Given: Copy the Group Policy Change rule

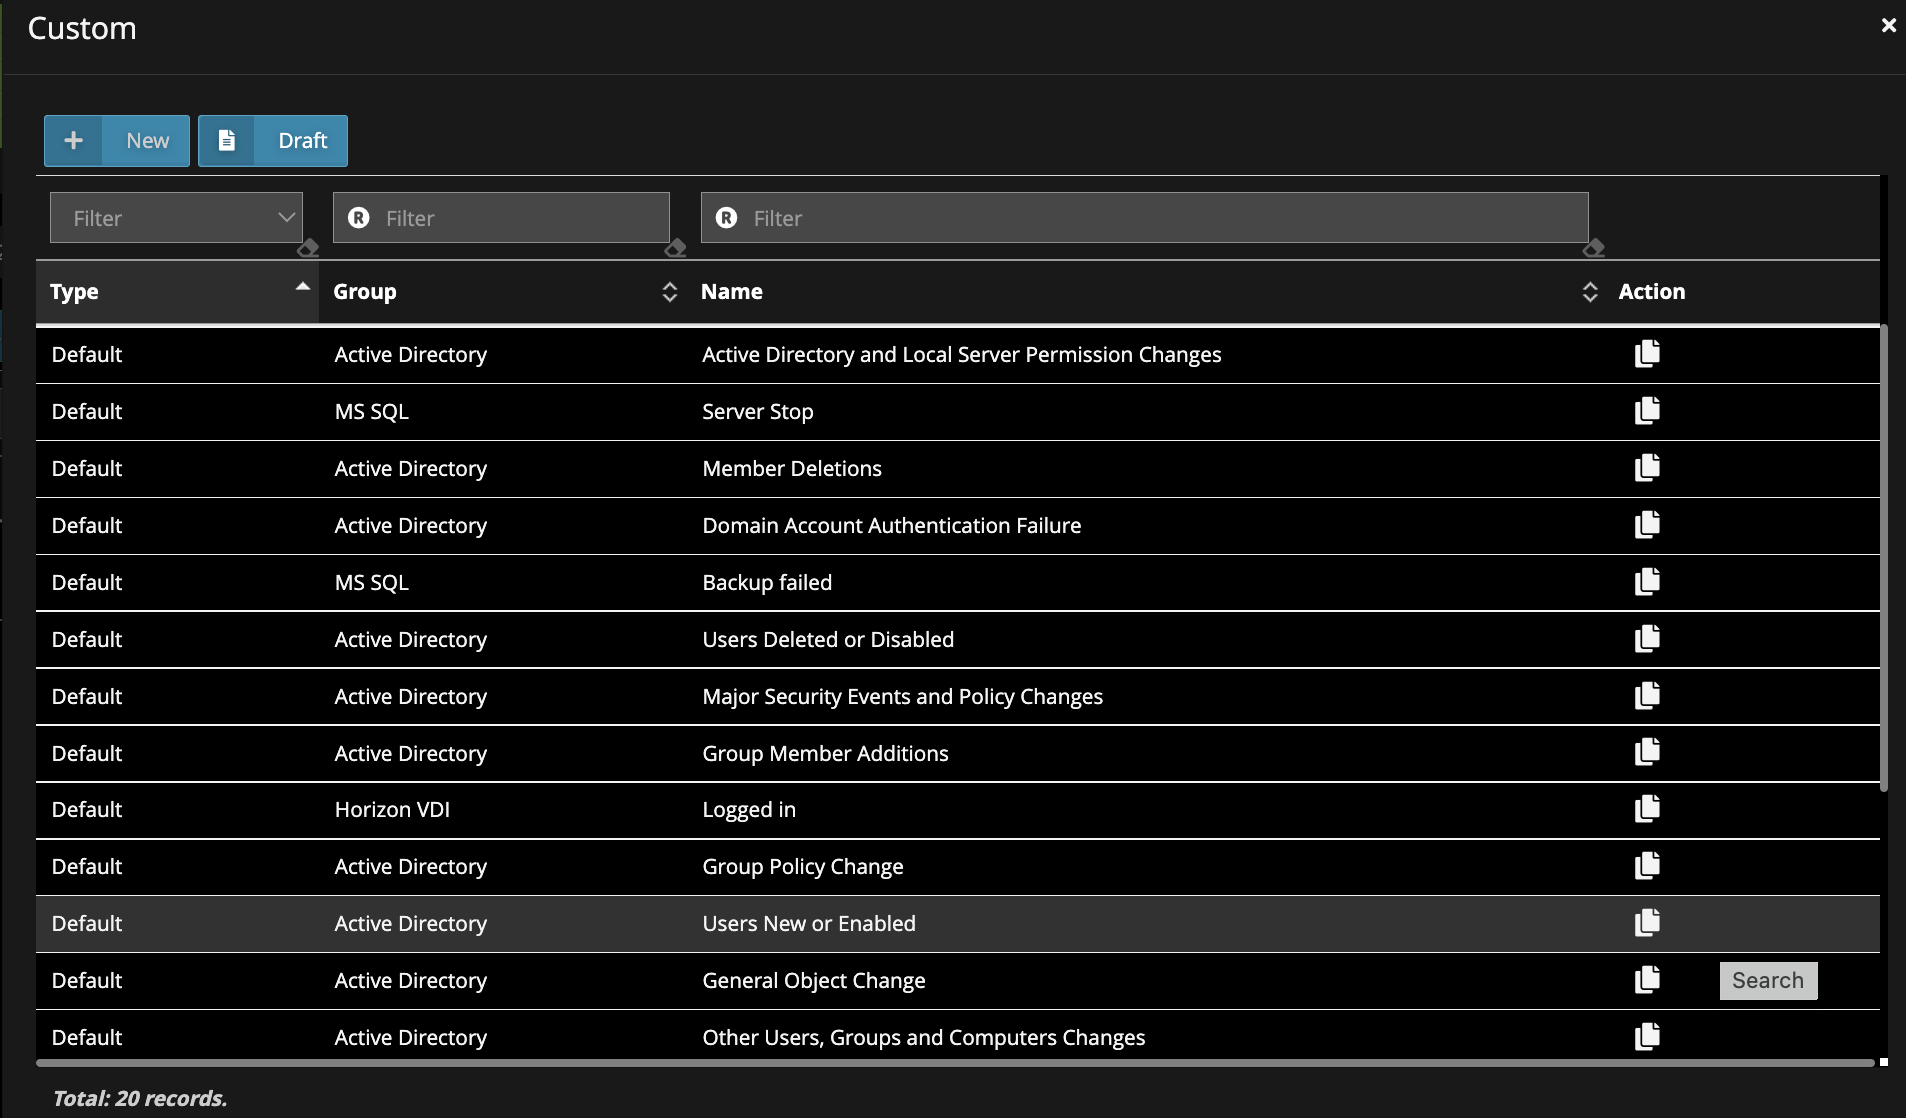Looking at the screenshot, I should (1647, 866).
